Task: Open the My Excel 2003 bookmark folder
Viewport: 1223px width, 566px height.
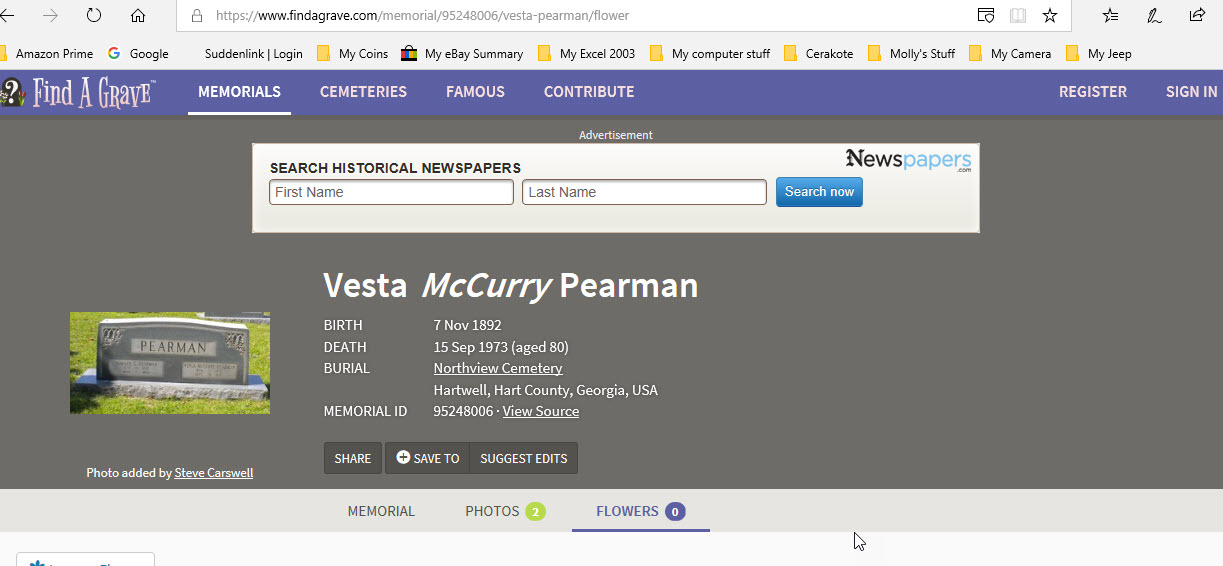Action: pos(586,54)
